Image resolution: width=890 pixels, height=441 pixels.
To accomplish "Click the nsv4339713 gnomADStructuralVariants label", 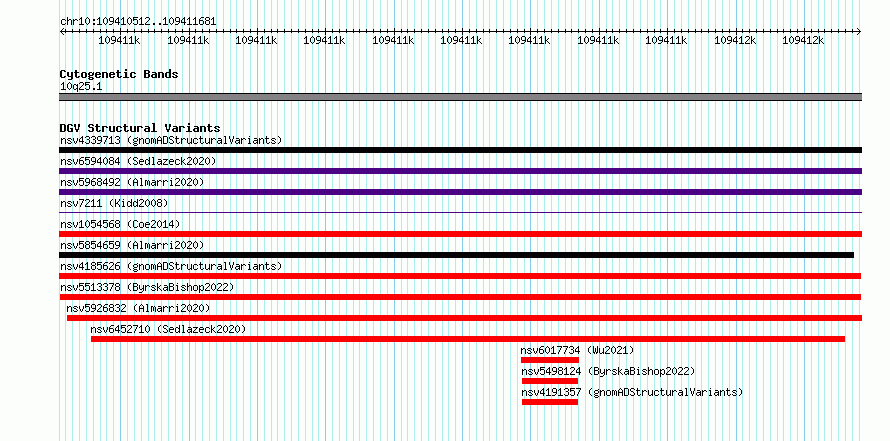I will [x=171, y=140].
